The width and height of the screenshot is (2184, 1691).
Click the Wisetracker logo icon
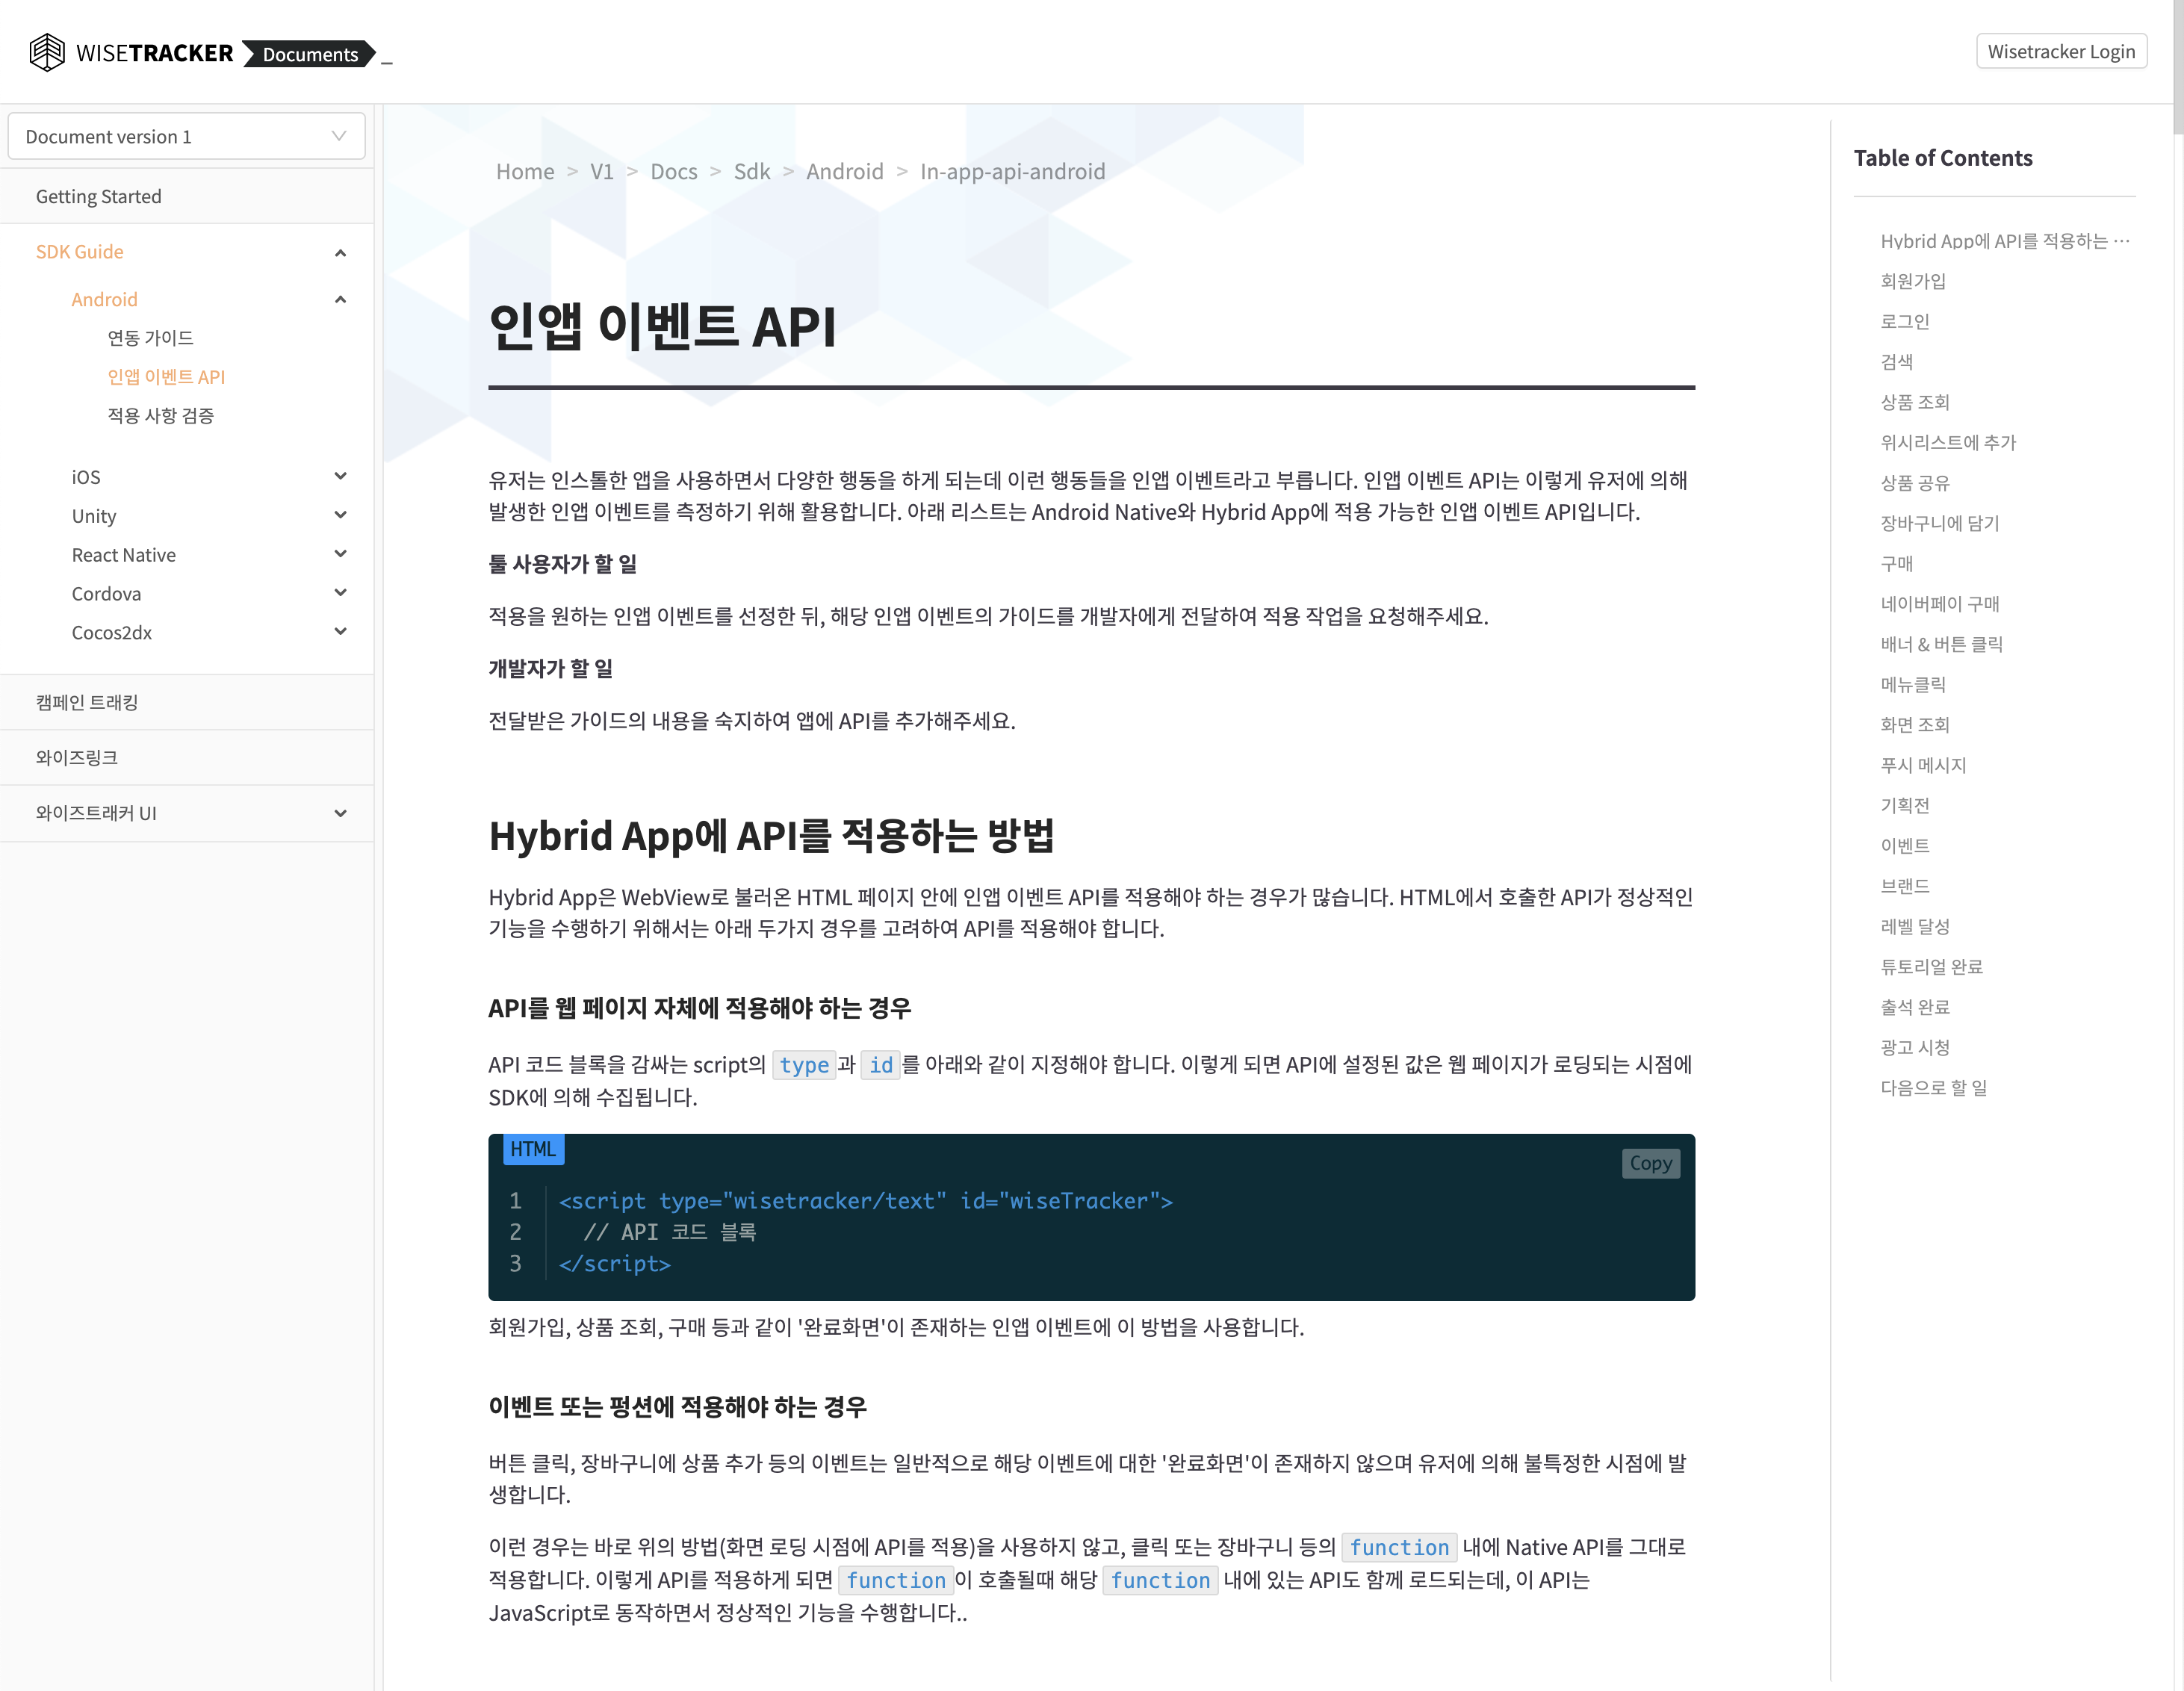[x=47, y=52]
